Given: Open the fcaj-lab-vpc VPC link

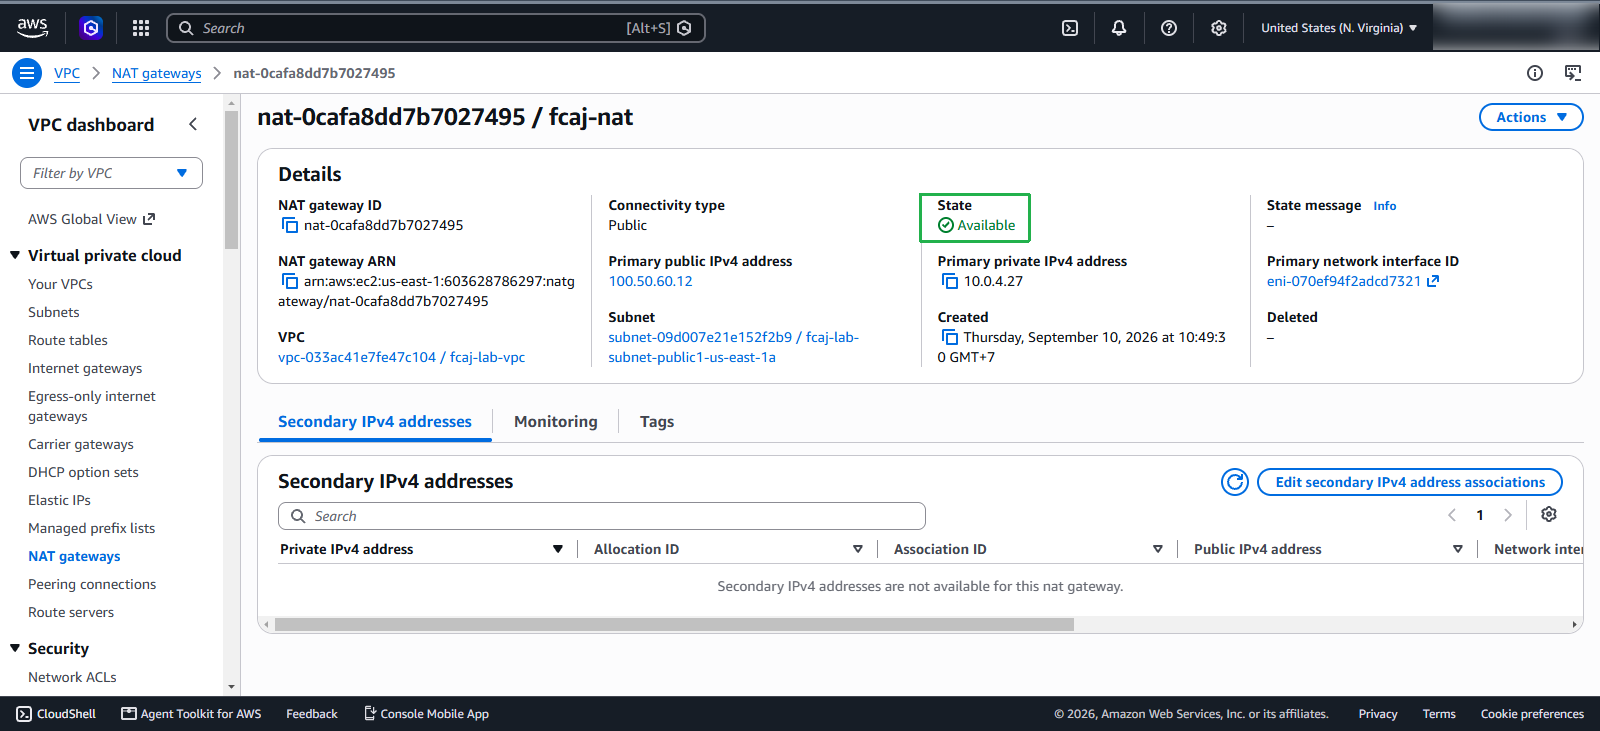Looking at the screenshot, I should (x=401, y=357).
